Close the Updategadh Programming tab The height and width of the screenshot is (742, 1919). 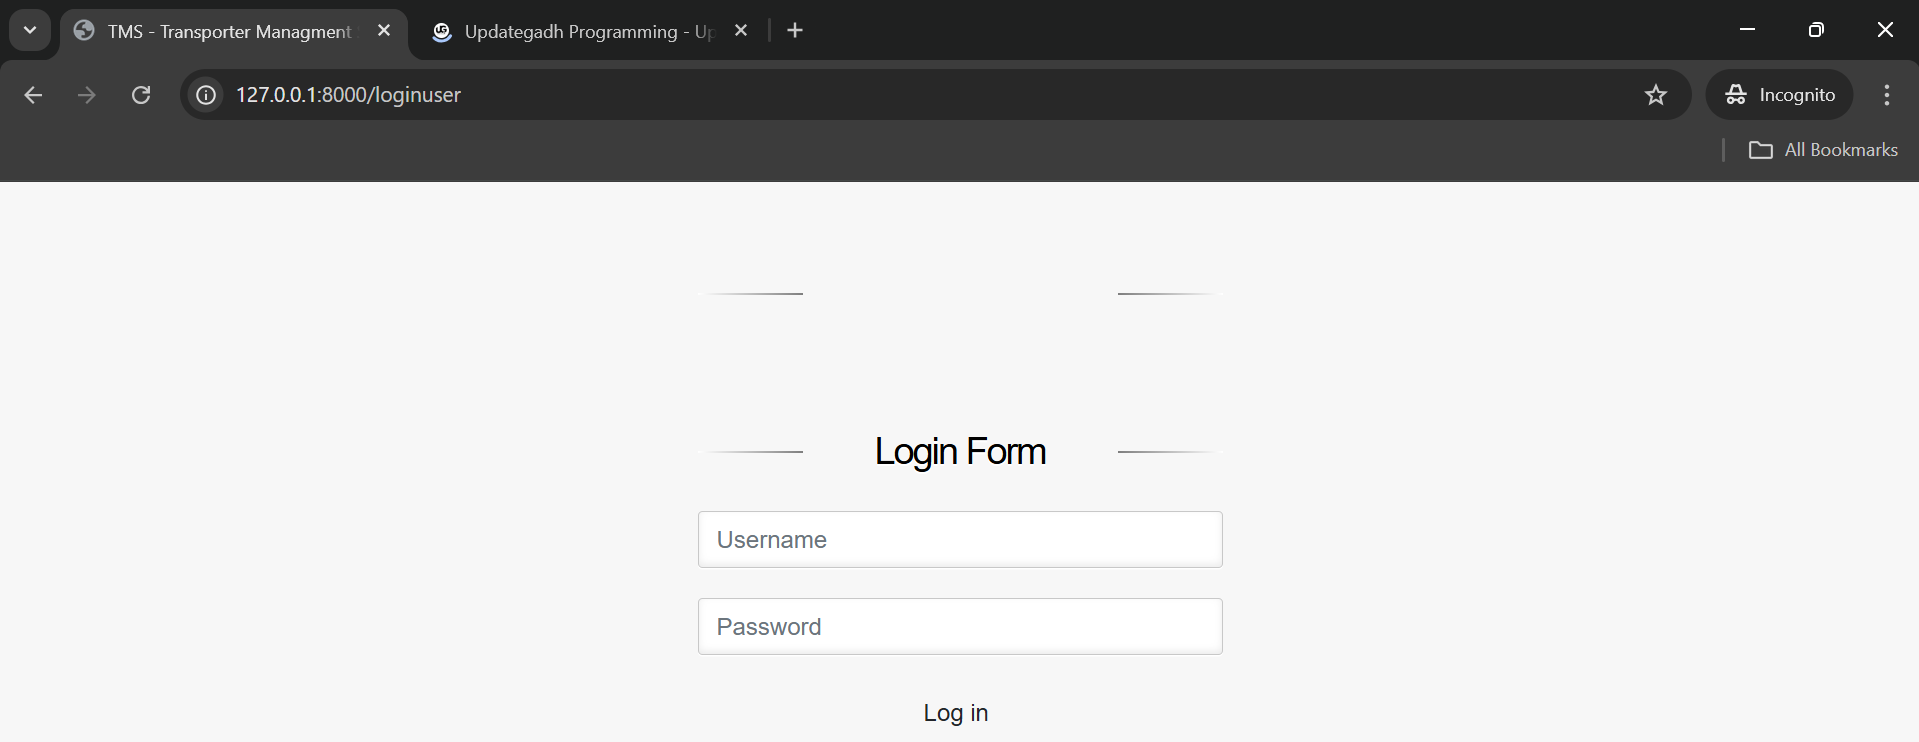741,31
